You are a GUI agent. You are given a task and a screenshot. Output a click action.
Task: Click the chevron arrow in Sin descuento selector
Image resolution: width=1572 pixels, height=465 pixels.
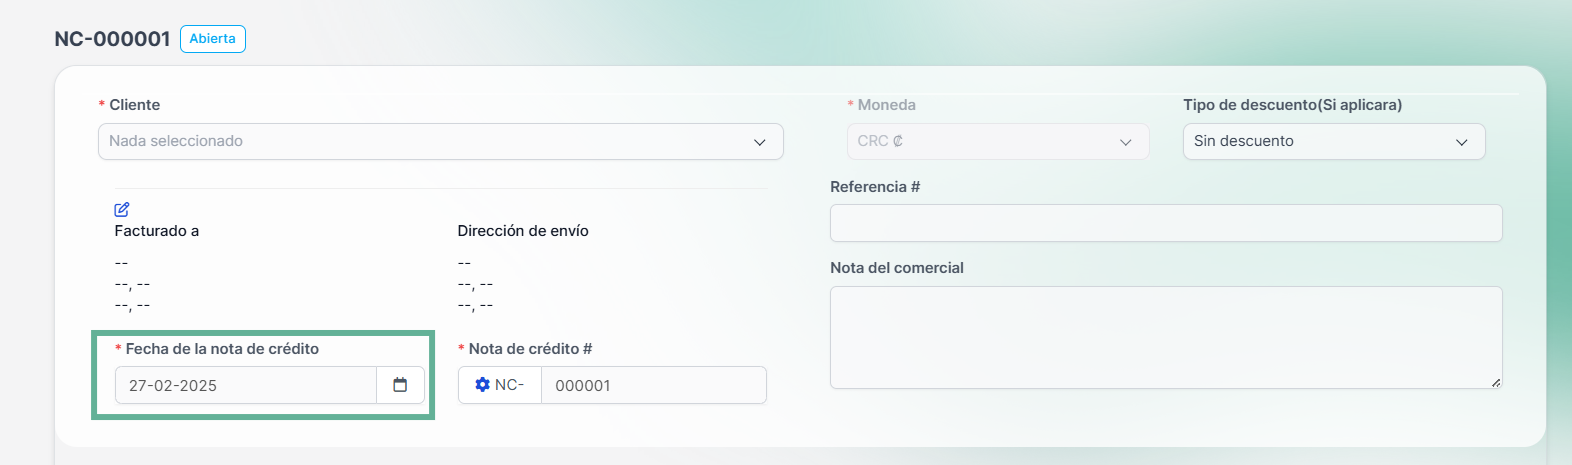click(x=1462, y=142)
